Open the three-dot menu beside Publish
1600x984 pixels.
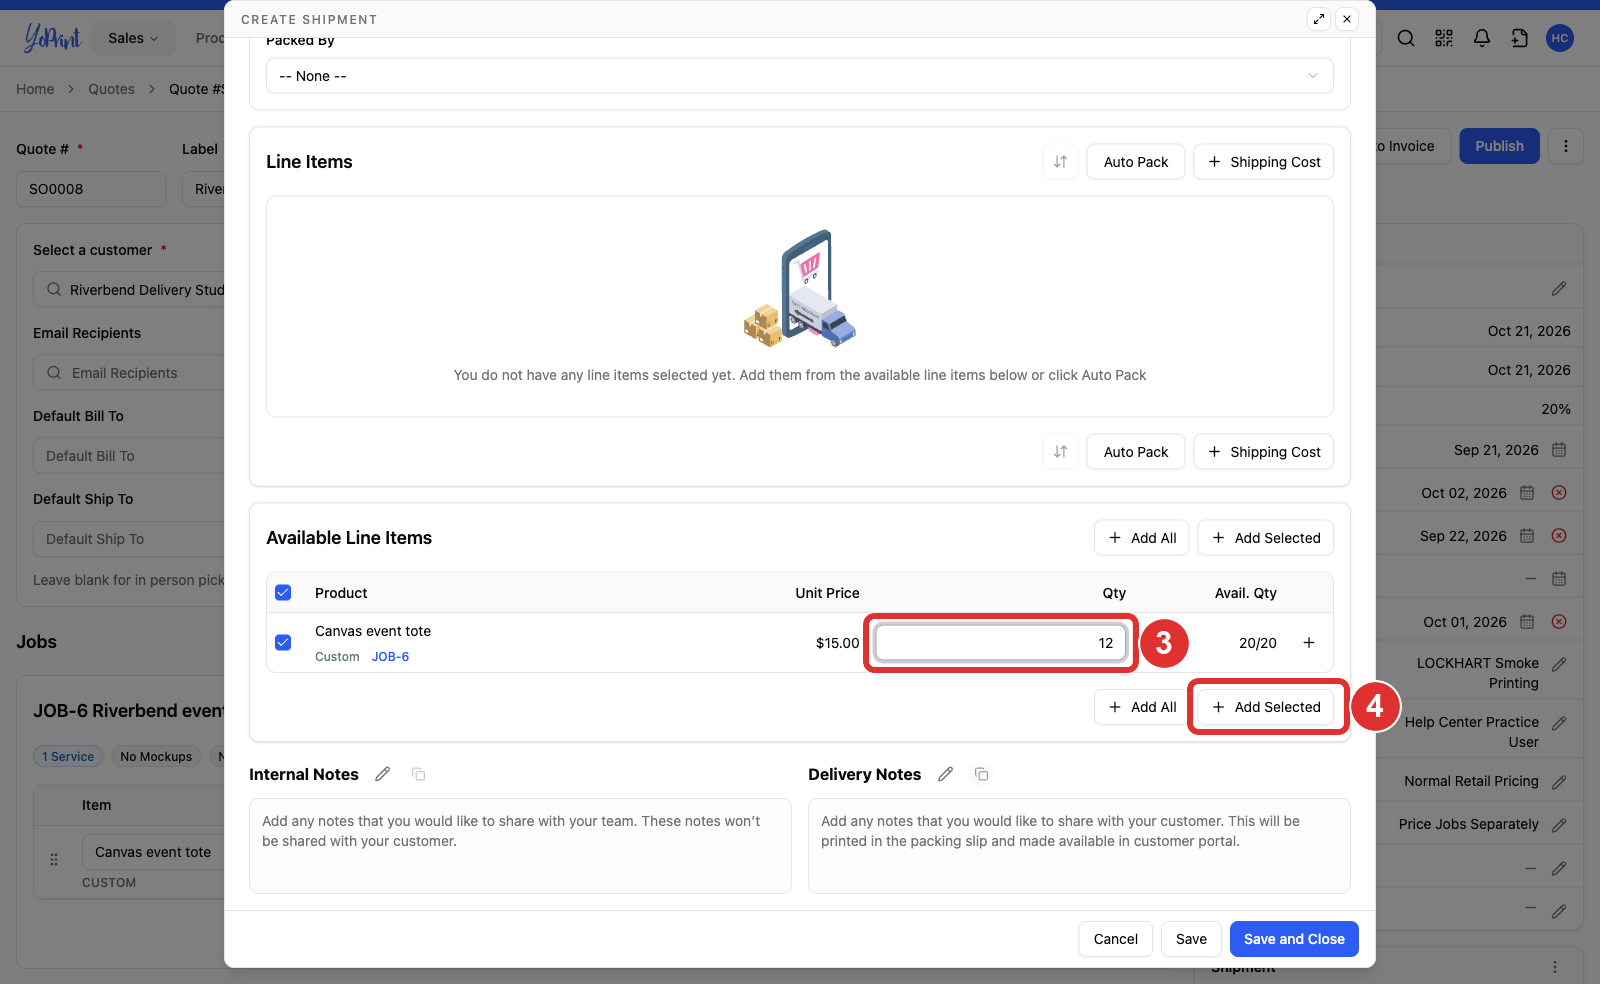(x=1566, y=146)
